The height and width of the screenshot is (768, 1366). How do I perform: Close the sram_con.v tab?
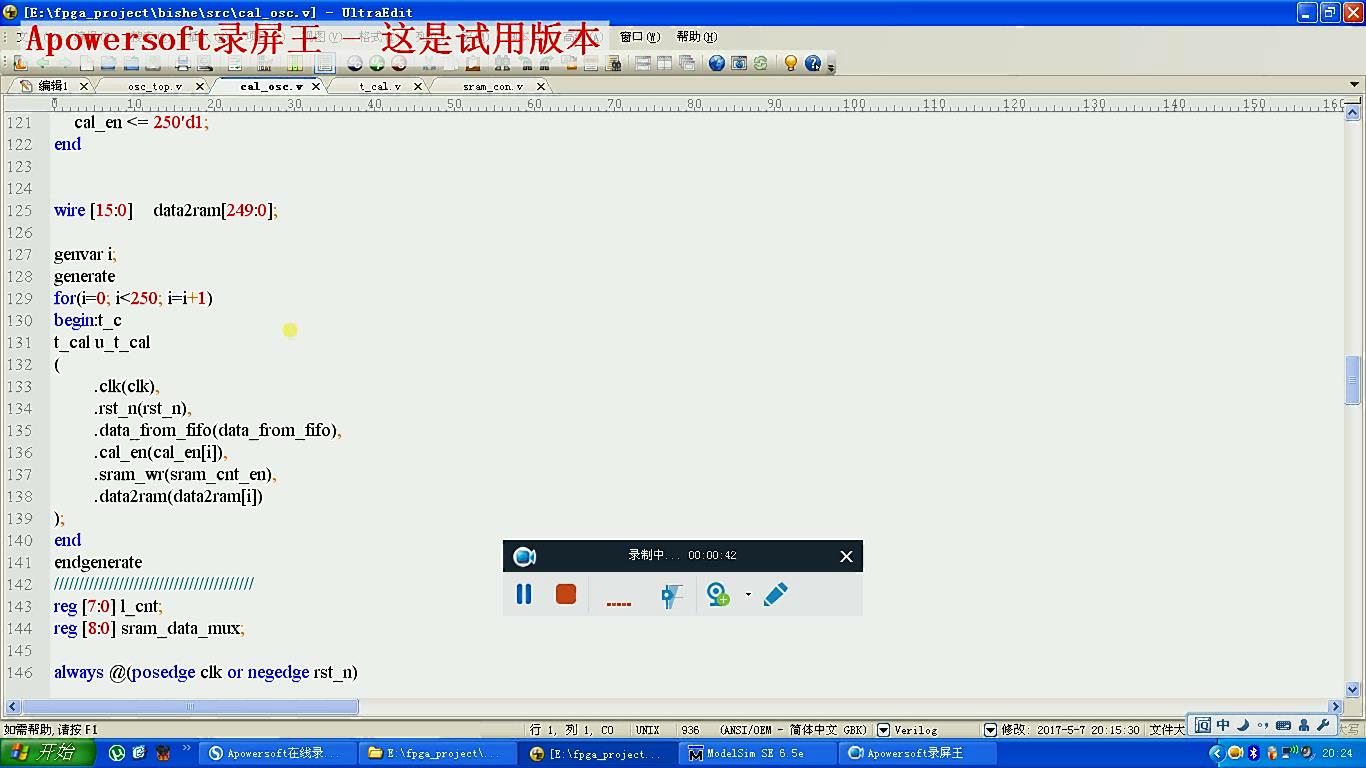click(x=541, y=86)
